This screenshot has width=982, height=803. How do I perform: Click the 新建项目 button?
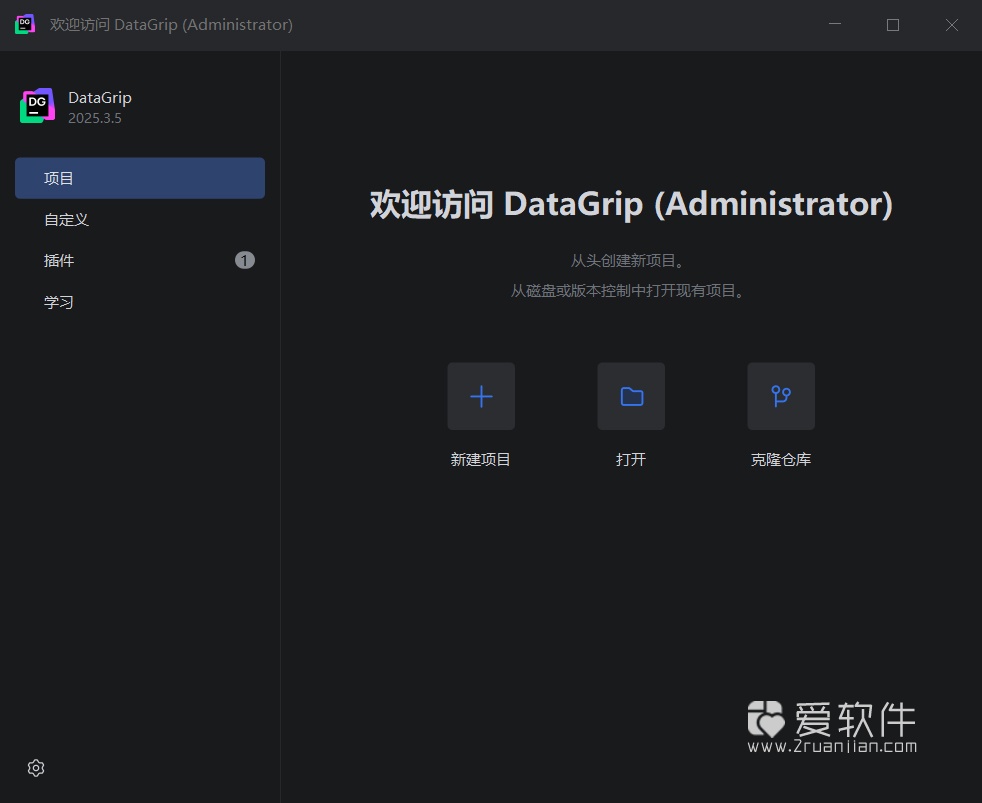point(481,459)
